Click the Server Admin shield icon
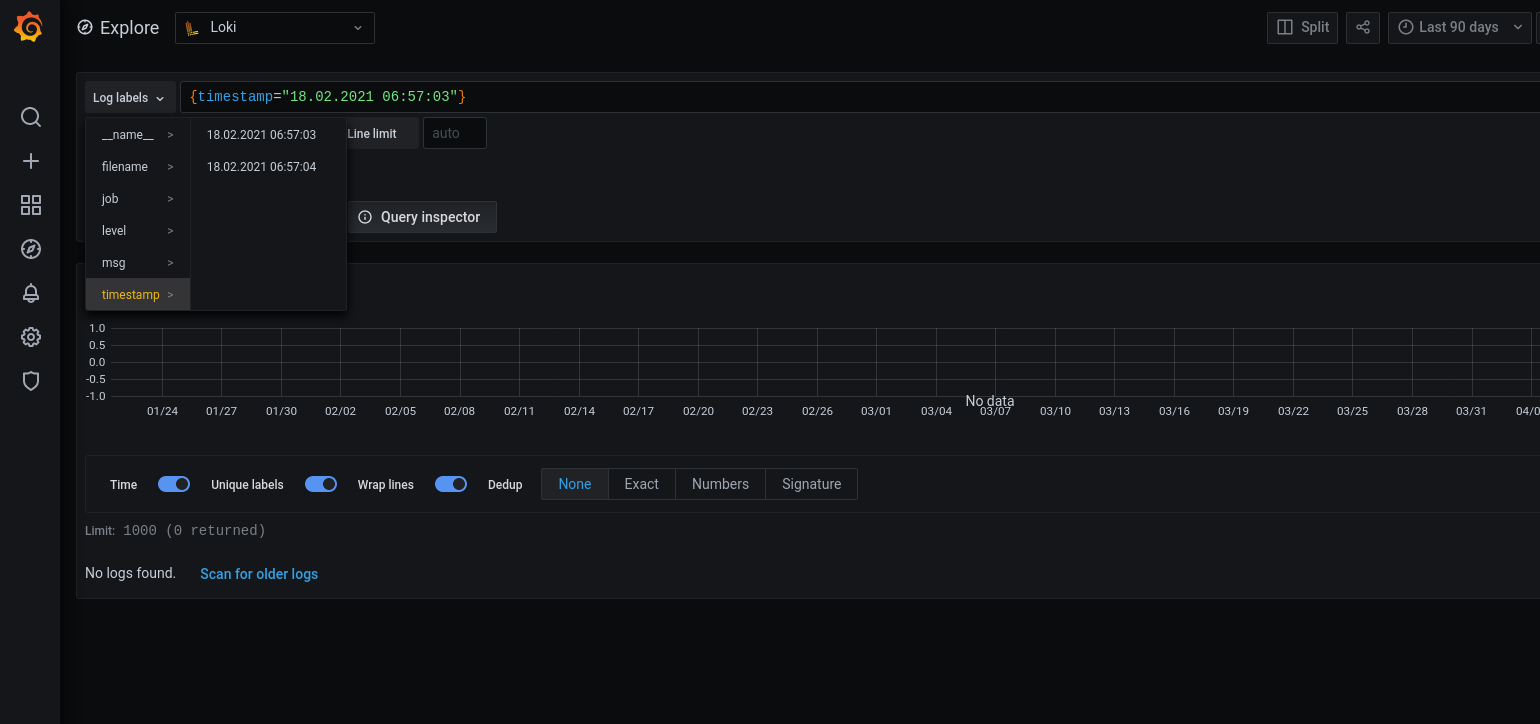 click(x=30, y=381)
